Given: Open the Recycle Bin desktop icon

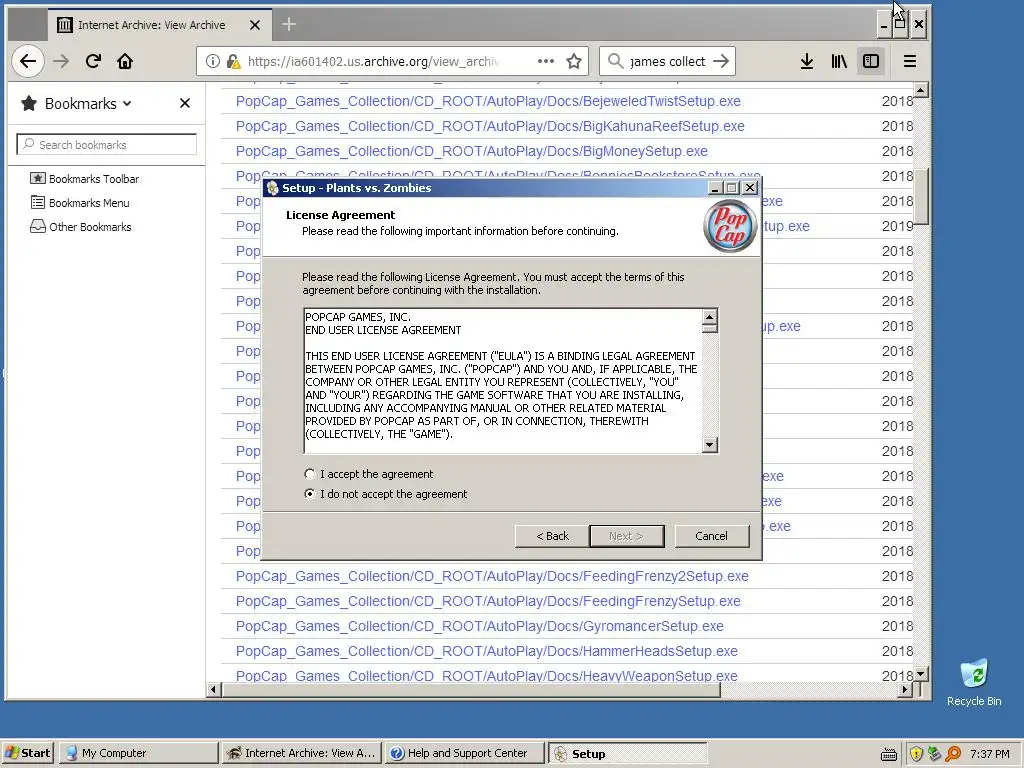Looking at the screenshot, I should 974,682.
